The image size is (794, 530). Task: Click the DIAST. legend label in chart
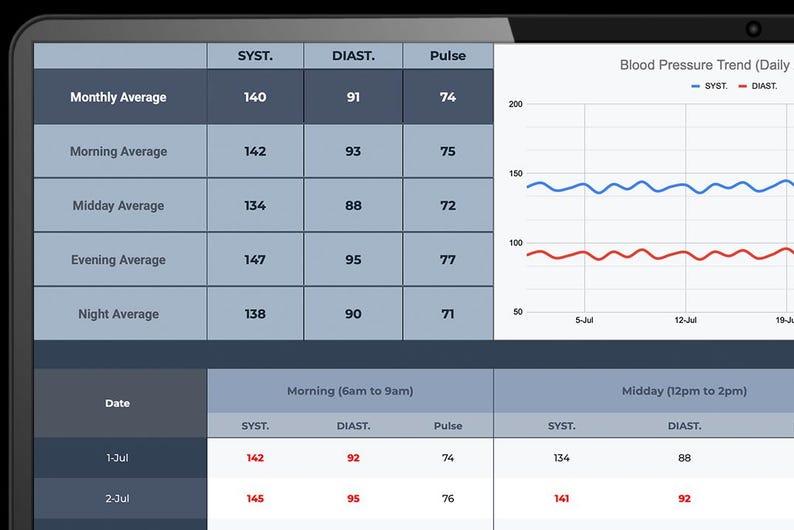(764, 86)
